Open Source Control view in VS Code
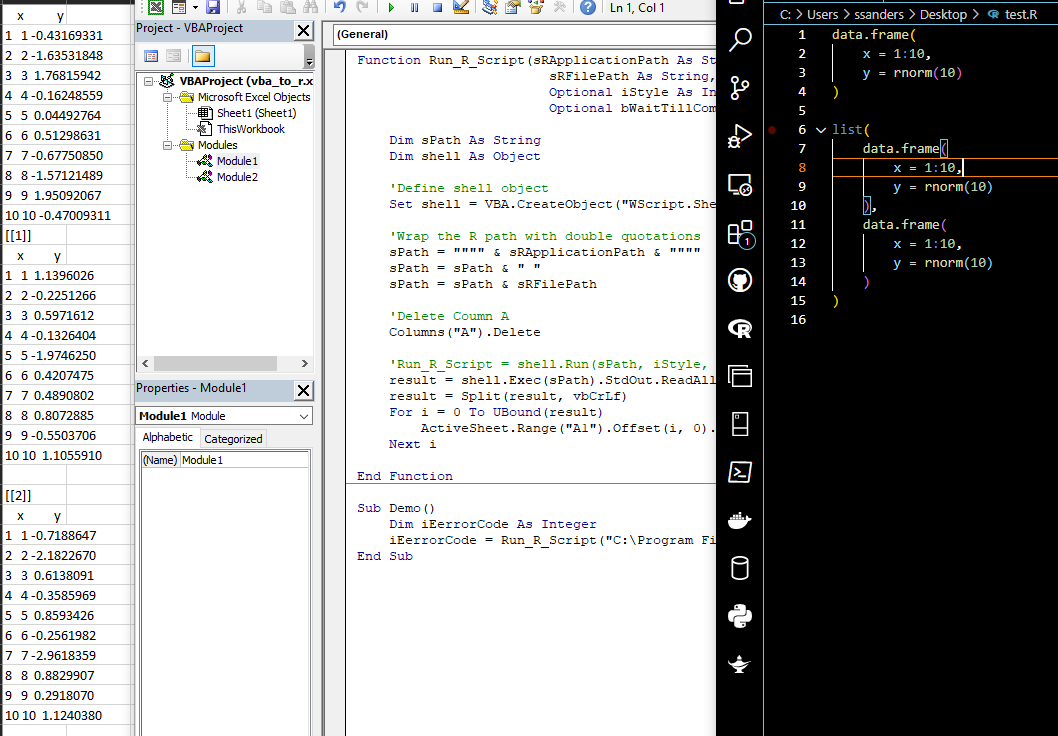The height and width of the screenshot is (736, 1058). click(740, 88)
